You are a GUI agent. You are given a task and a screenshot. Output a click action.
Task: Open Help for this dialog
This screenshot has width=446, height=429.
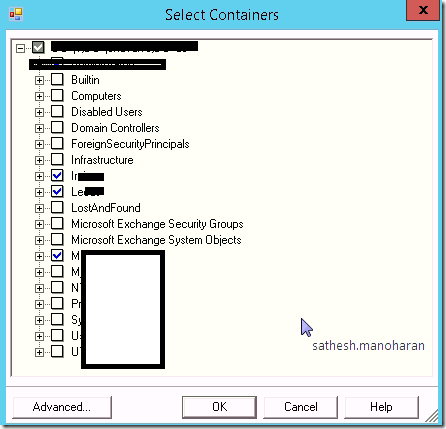point(381,407)
